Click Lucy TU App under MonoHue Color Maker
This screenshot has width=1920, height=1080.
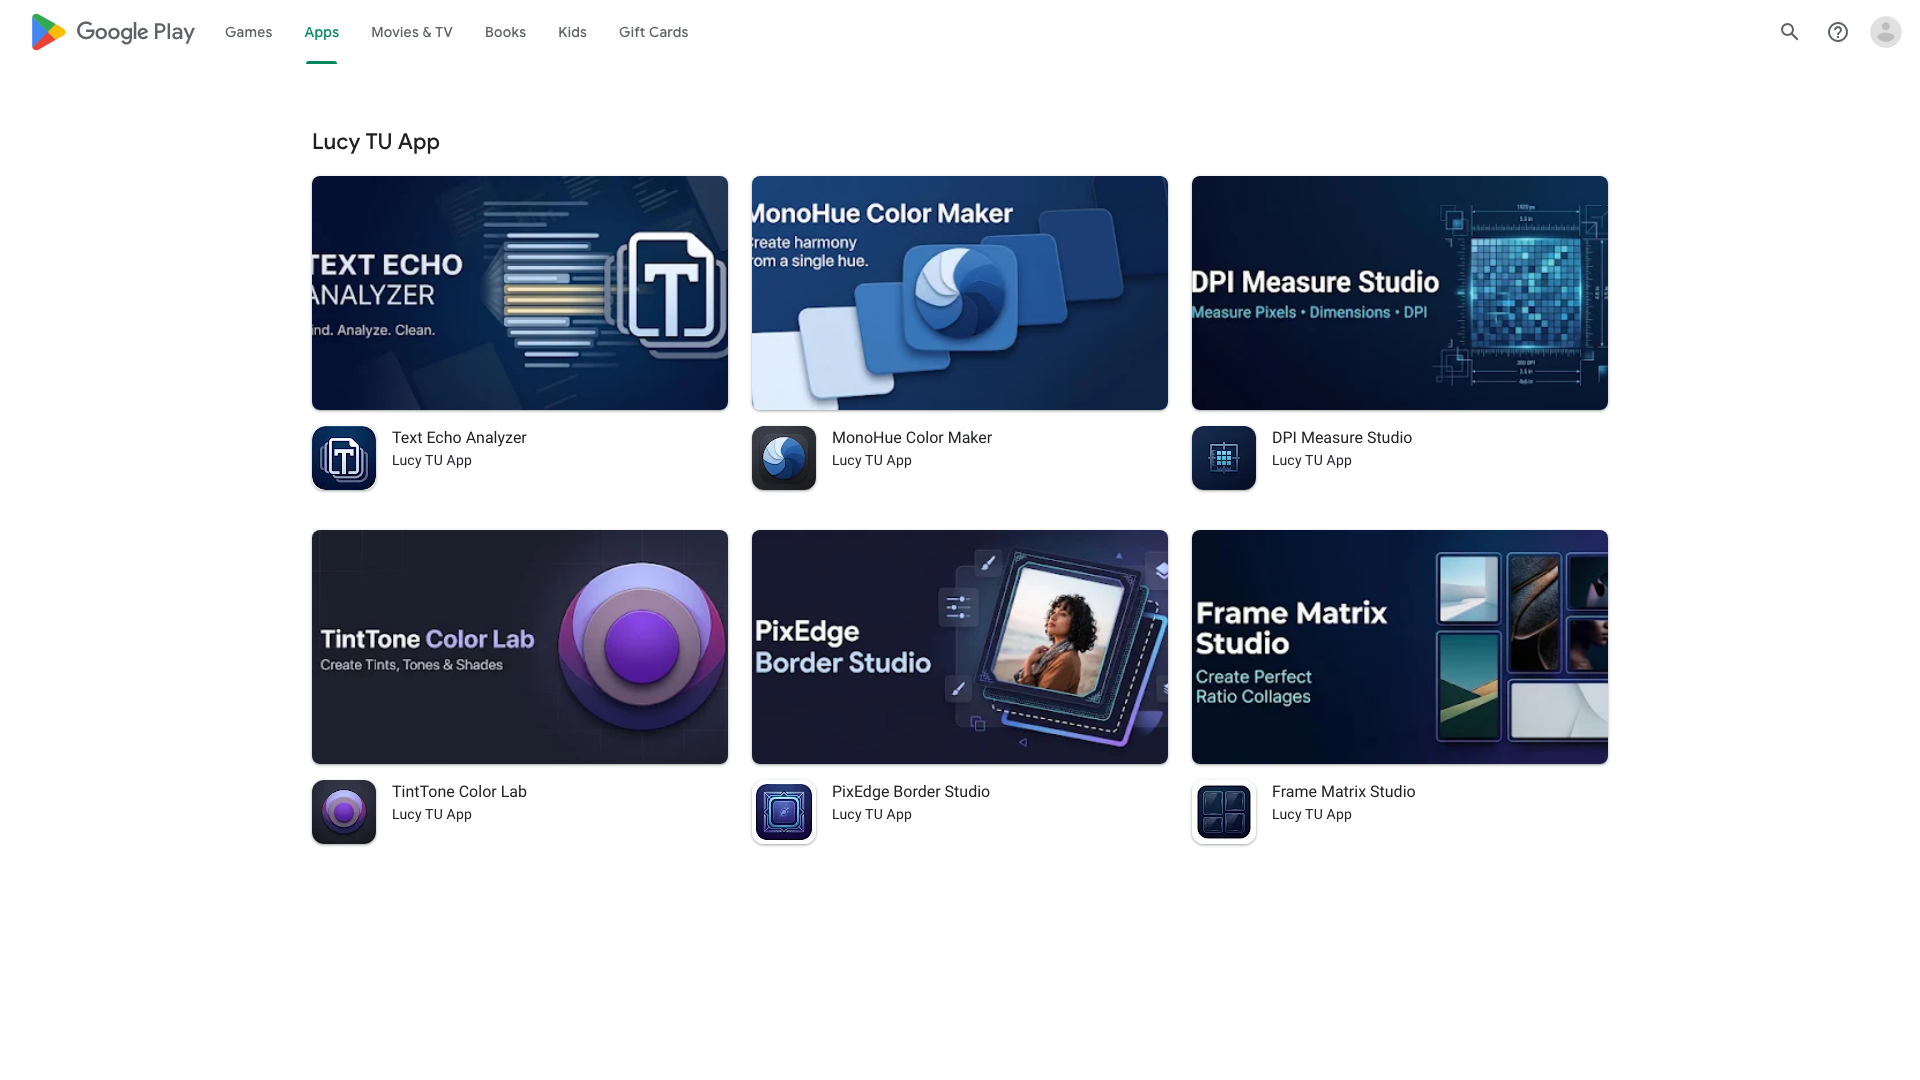[x=872, y=461]
